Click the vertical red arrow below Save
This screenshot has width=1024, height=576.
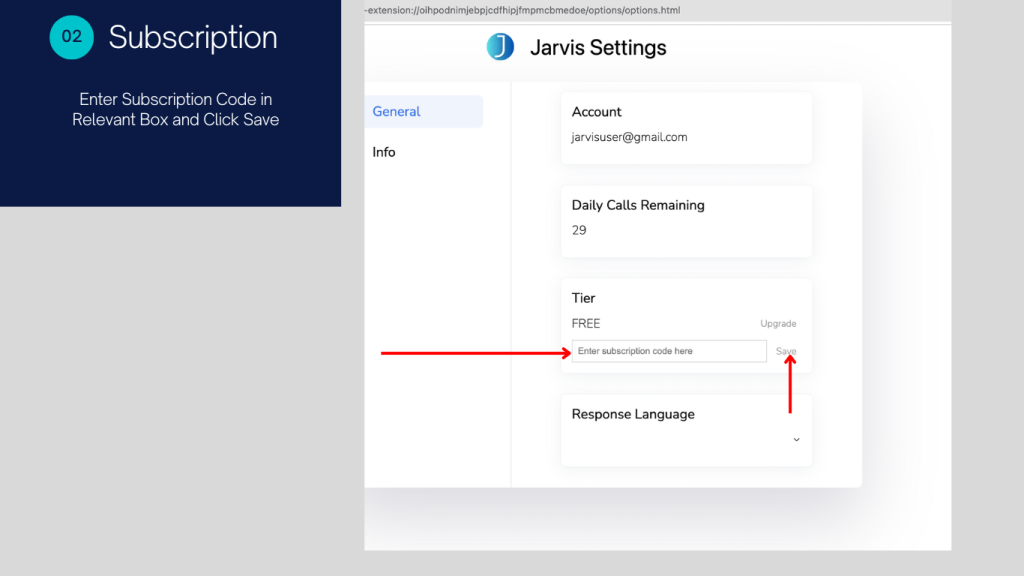[790, 385]
